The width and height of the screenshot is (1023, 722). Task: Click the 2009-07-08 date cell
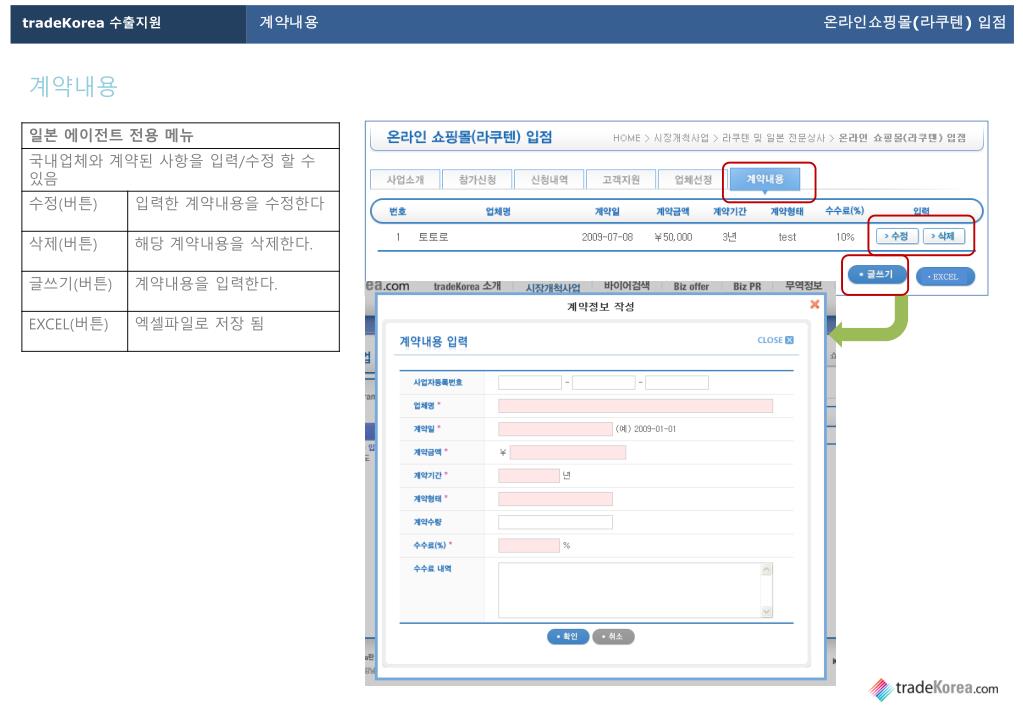(x=607, y=237)
